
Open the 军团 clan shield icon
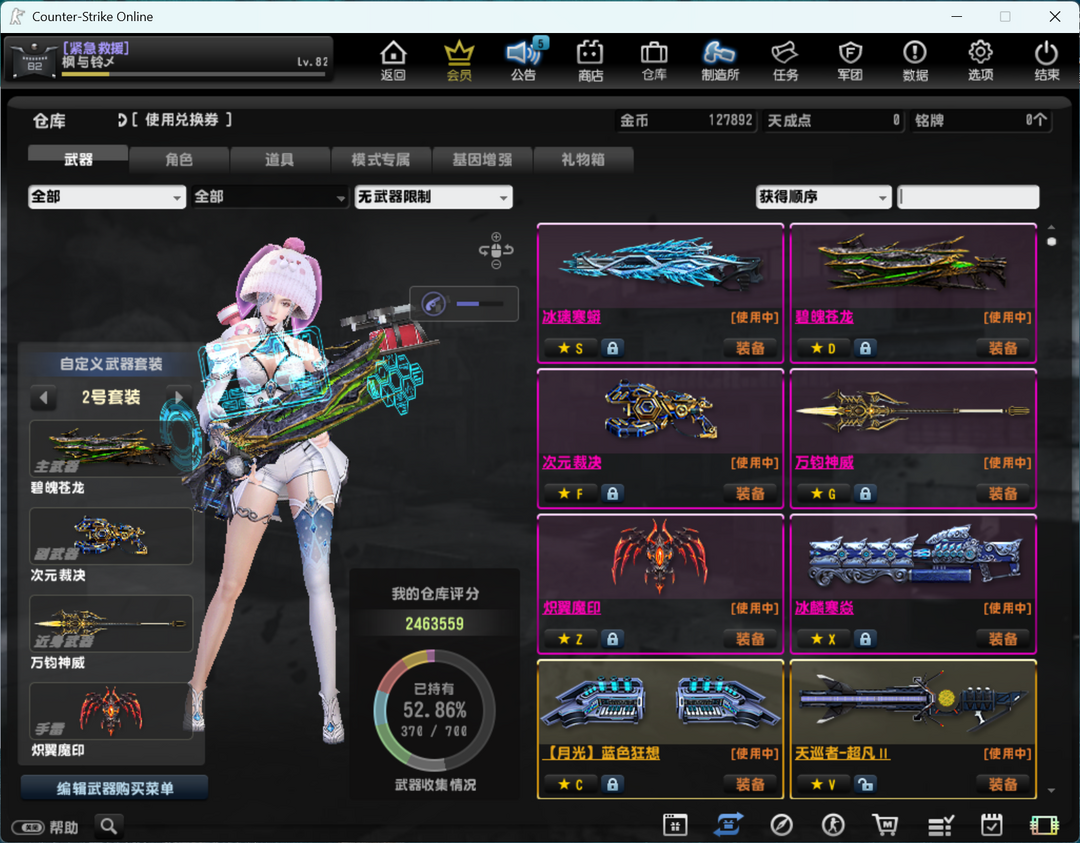850,61
